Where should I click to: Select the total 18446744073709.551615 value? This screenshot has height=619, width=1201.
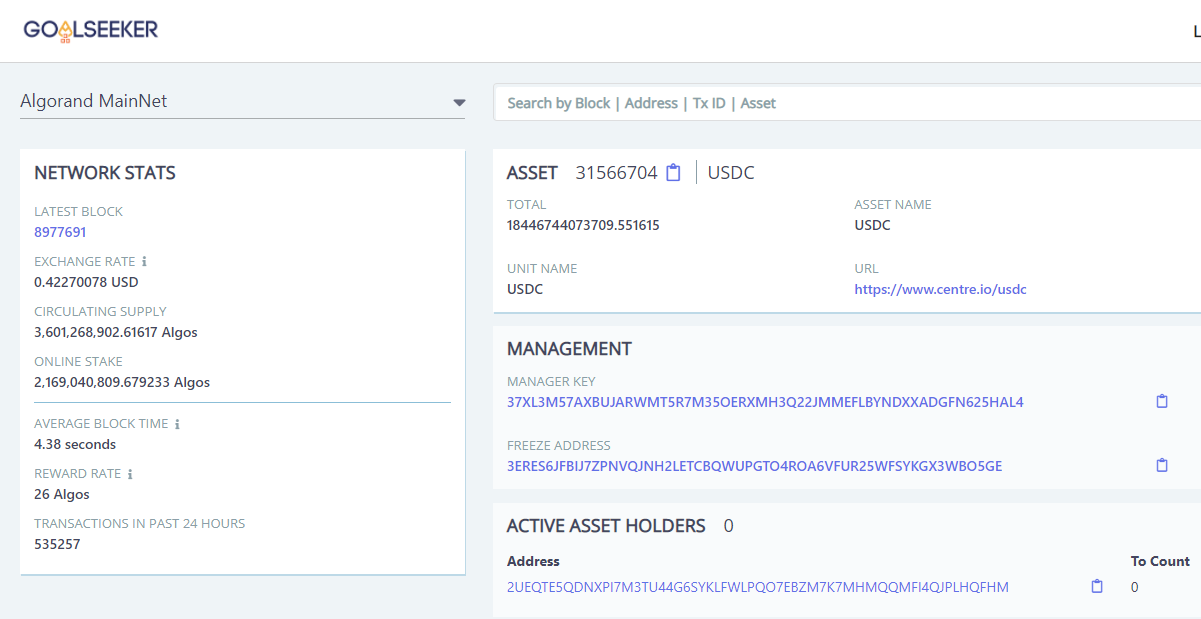pos(583,225)
